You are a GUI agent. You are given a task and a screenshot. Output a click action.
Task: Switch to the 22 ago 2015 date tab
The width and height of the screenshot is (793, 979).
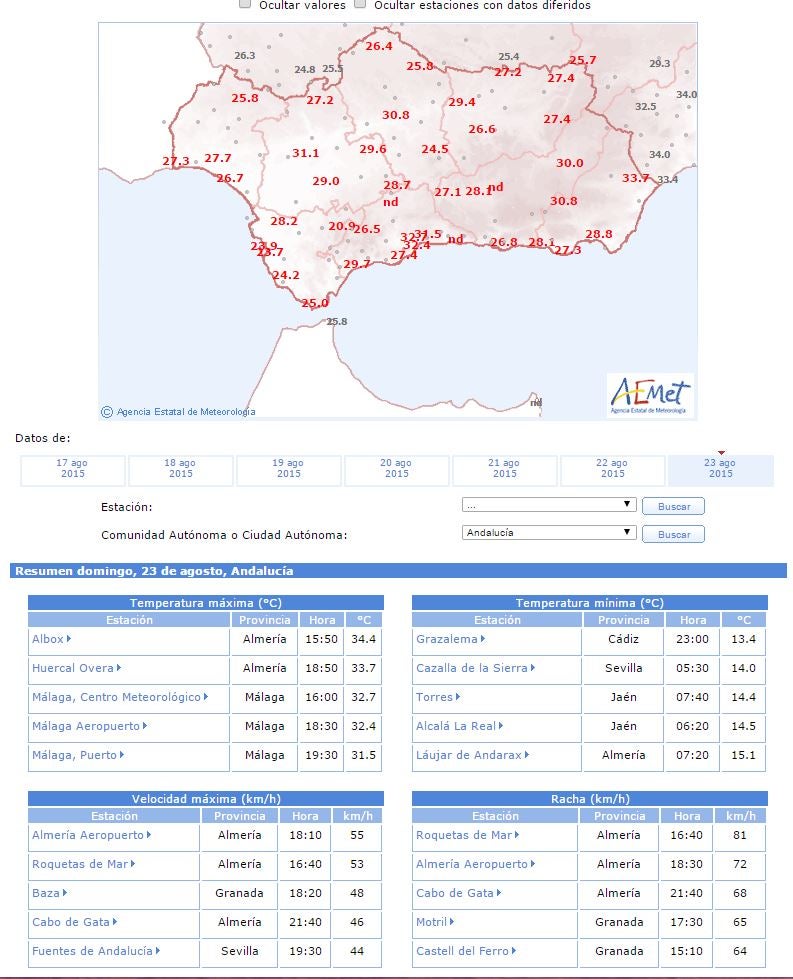(612, 469)
